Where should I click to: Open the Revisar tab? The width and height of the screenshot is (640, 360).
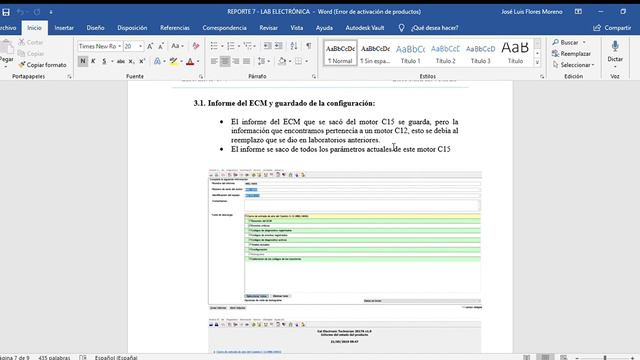point(268,28)
